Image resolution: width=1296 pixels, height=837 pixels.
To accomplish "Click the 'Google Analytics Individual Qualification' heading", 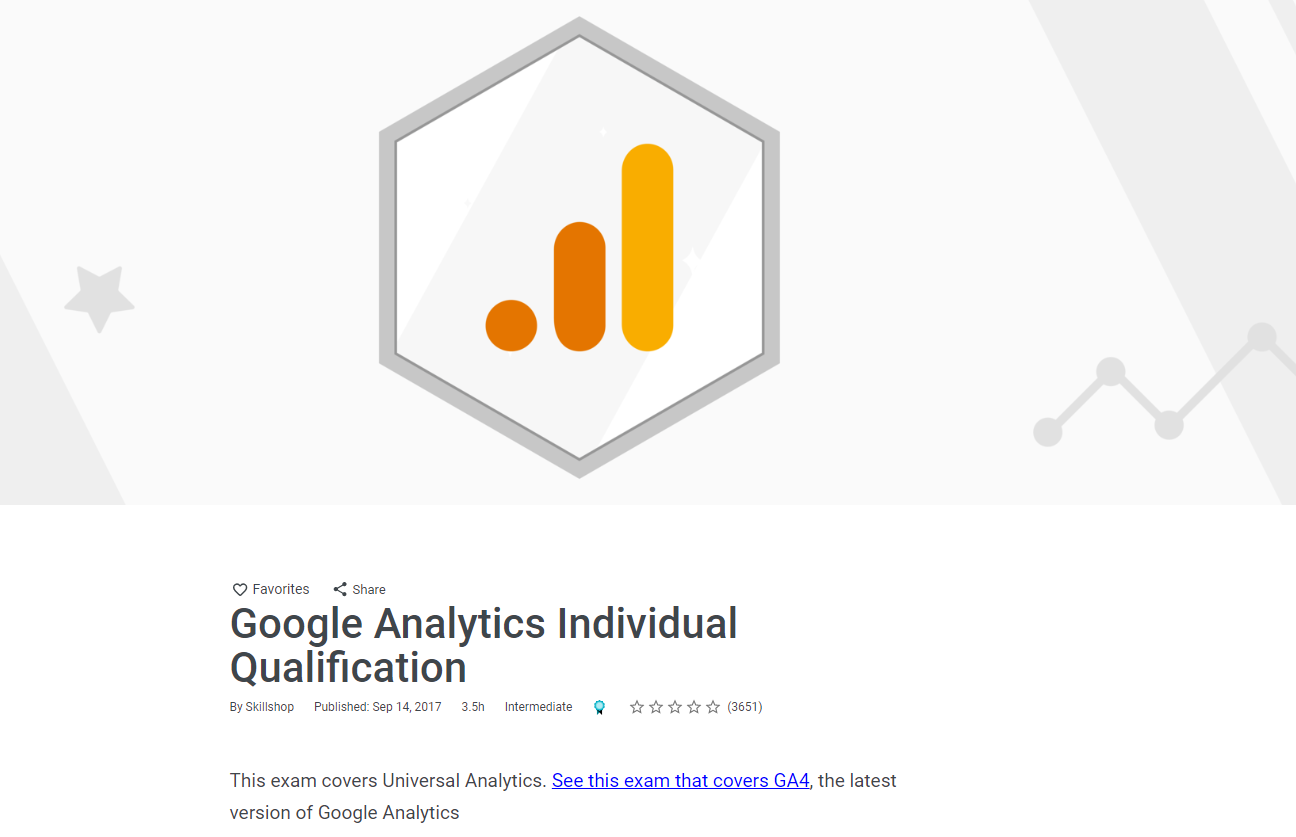I will 484,645.
